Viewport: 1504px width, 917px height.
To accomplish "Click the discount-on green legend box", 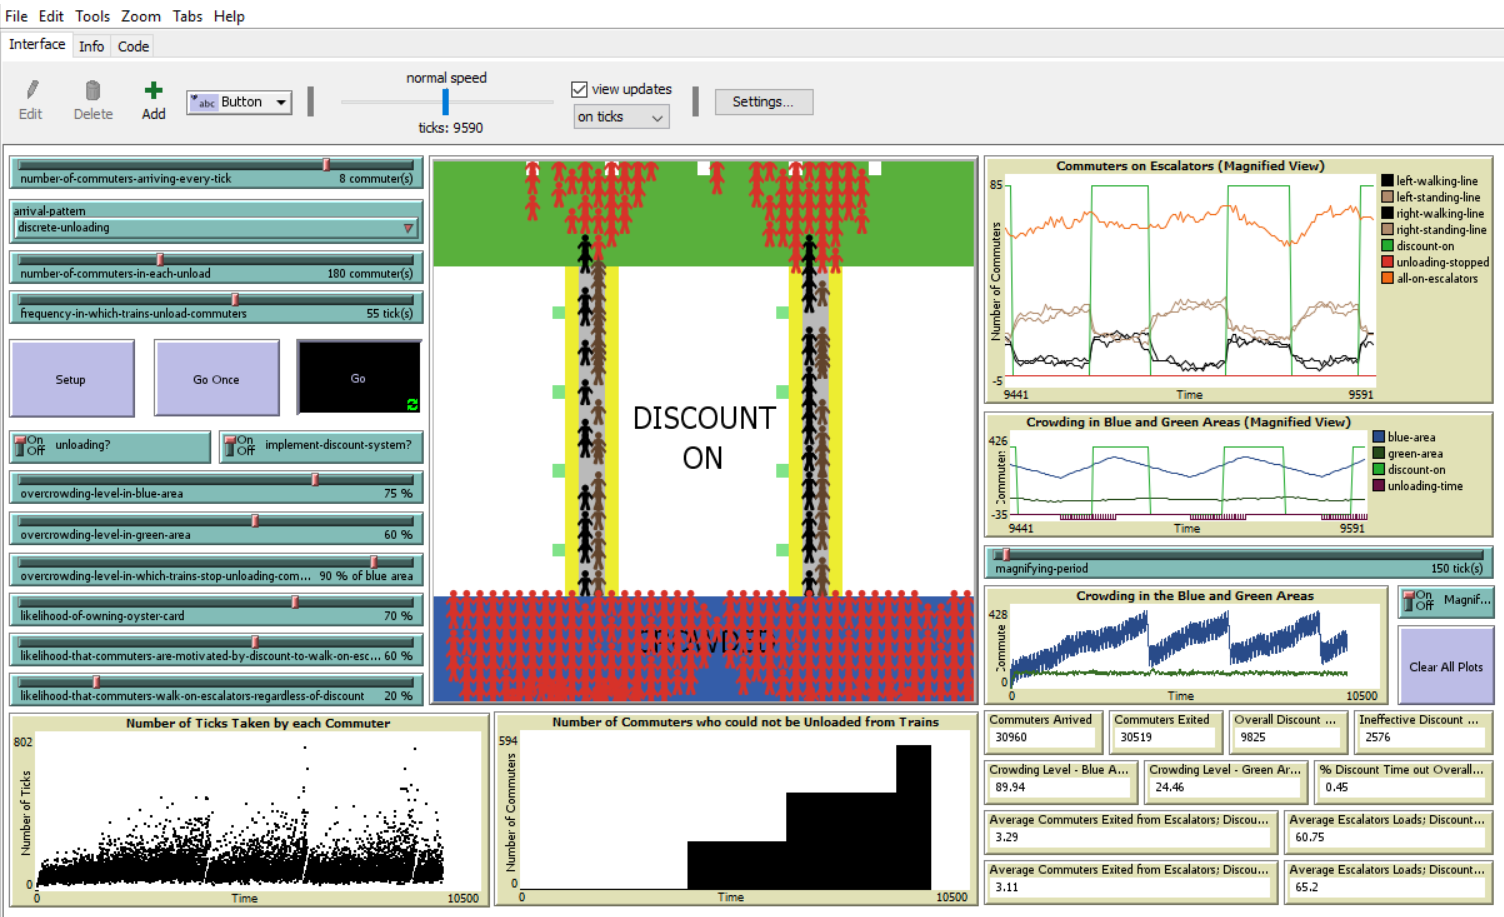I will (1387, 246).
